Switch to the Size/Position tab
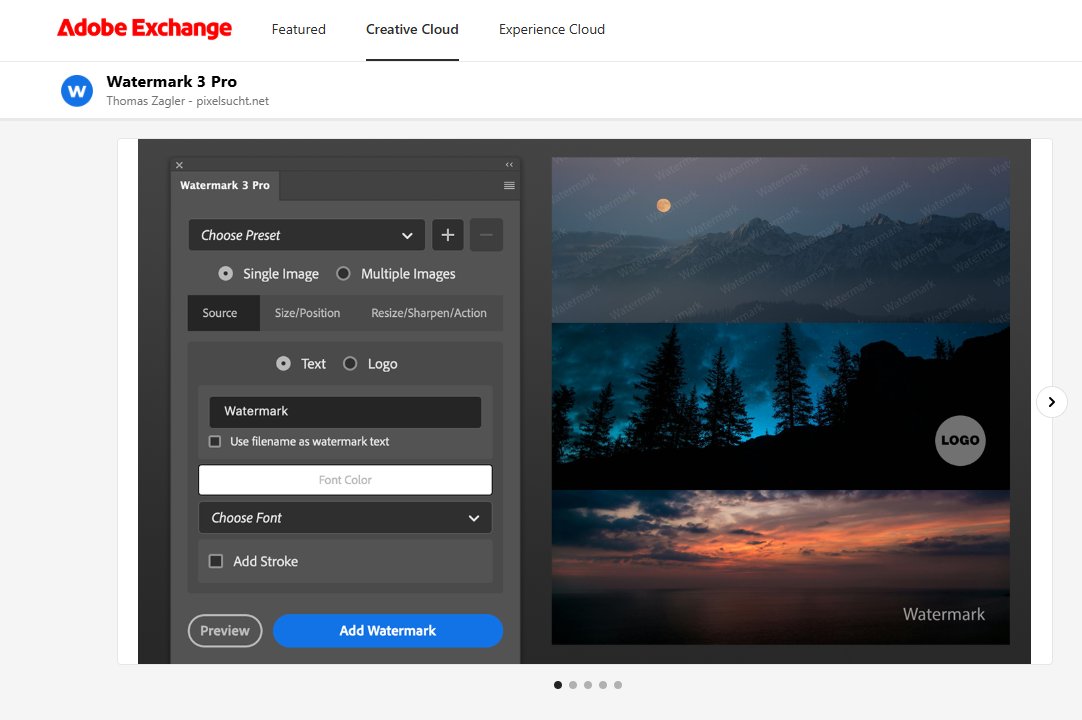 pyautogui.click(x=307, y=312)
